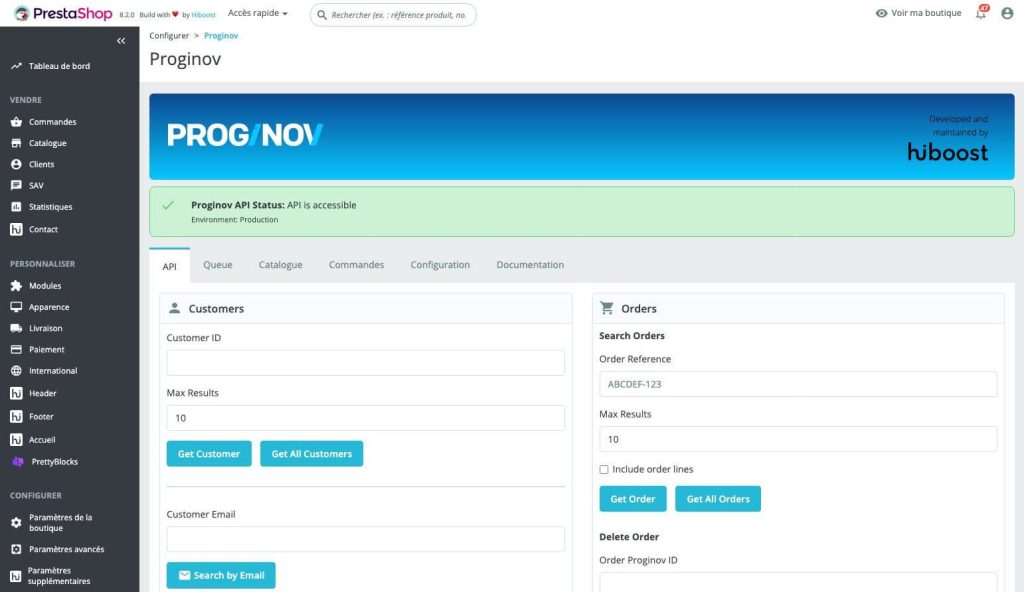Click the PrettyBlocks purple icon
1024x592 pixels.
pyautogui.click(x=18, y=462)
